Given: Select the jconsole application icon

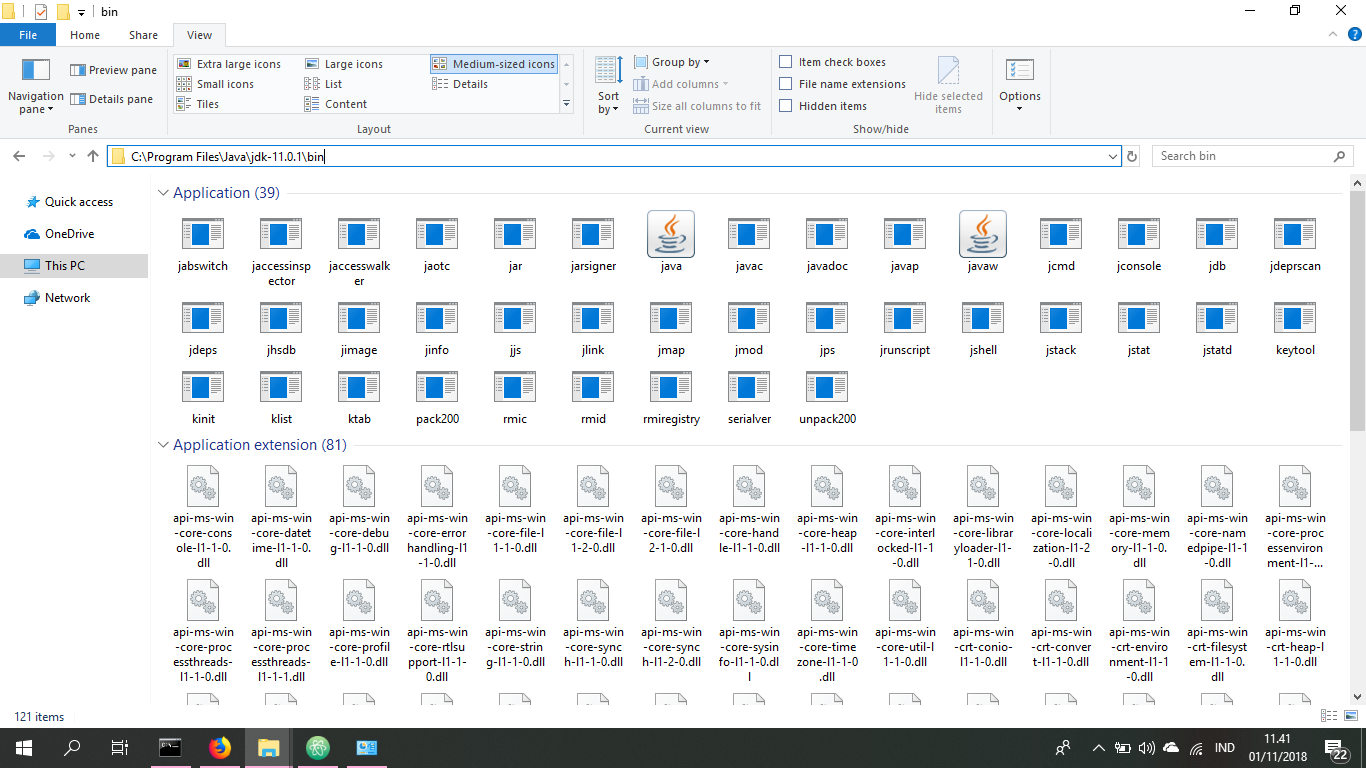Looking at the screenshot, I should coord(1139,234).
